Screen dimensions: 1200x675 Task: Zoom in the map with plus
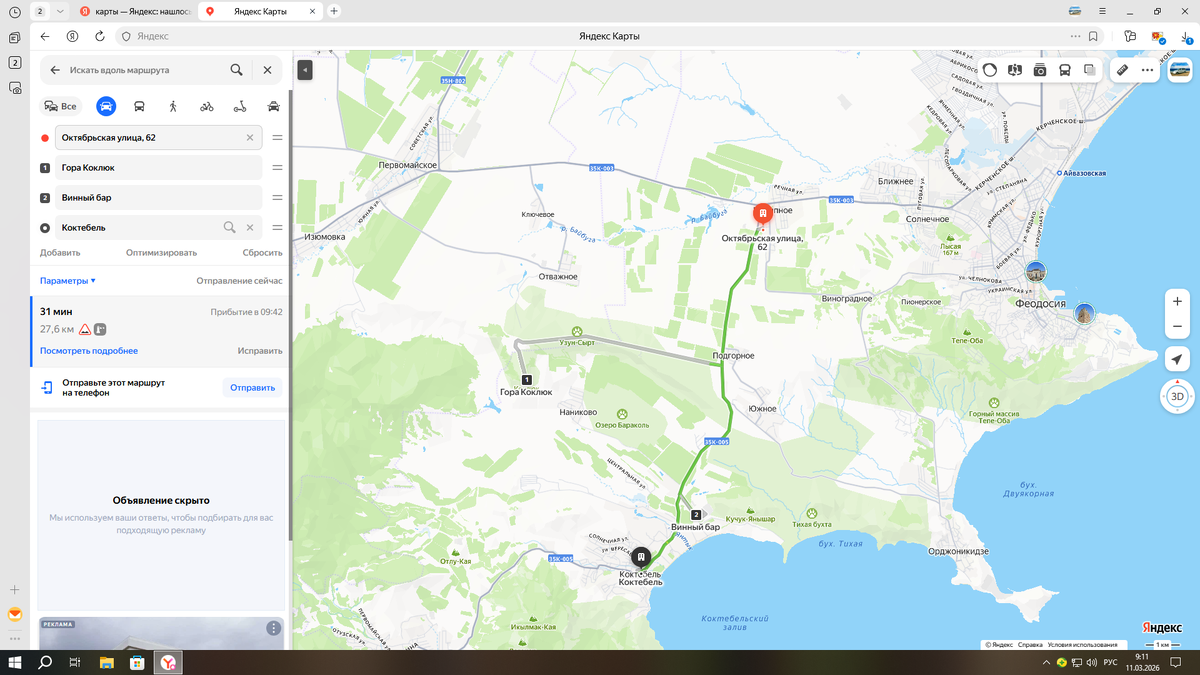1177,301
